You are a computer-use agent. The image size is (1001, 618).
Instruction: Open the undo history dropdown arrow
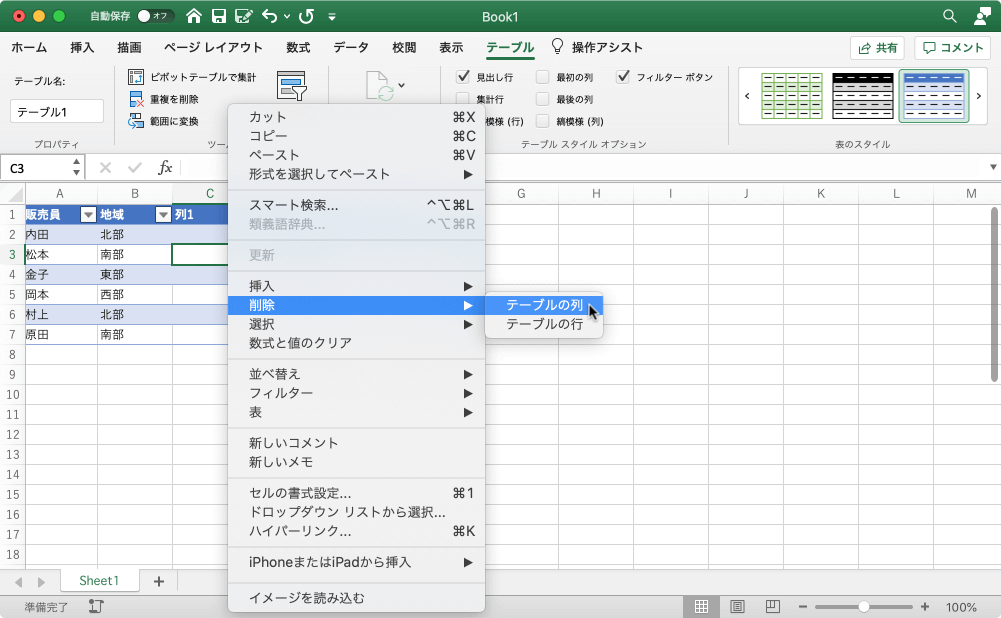point(287,17)
